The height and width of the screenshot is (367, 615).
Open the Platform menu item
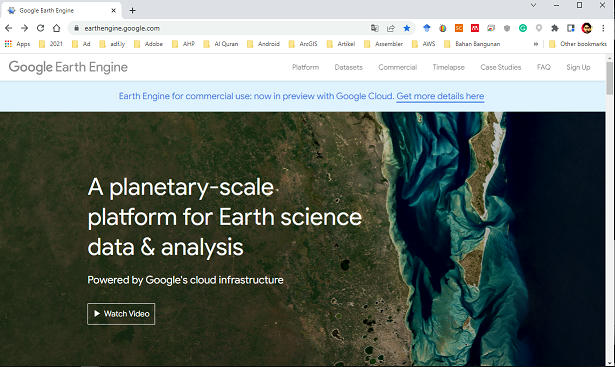pos(306,67)
